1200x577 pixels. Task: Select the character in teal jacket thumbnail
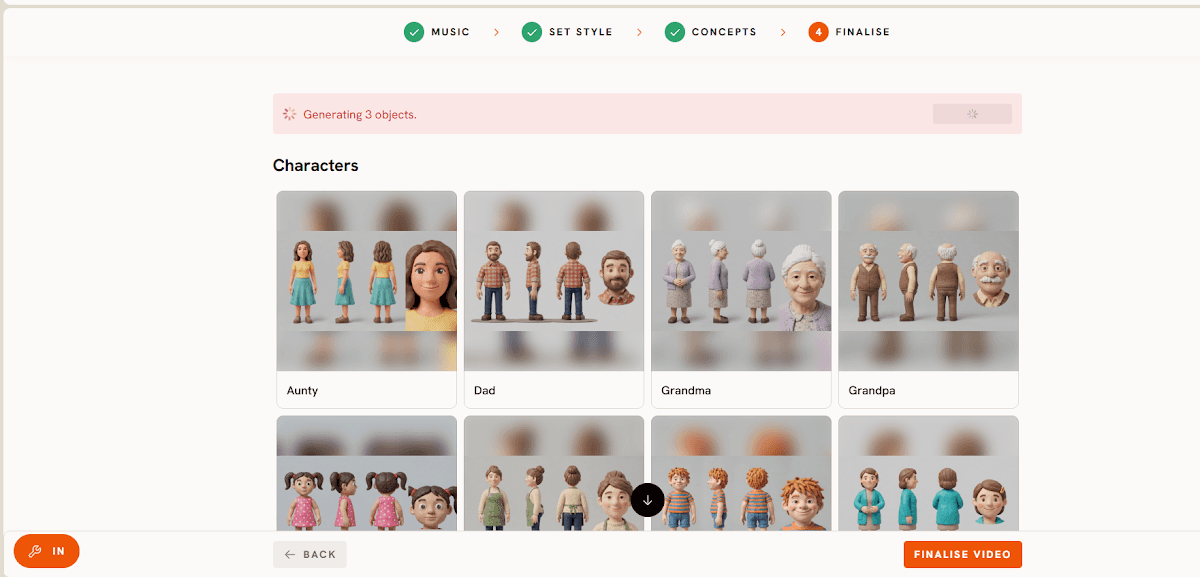[x=928, y=473]
